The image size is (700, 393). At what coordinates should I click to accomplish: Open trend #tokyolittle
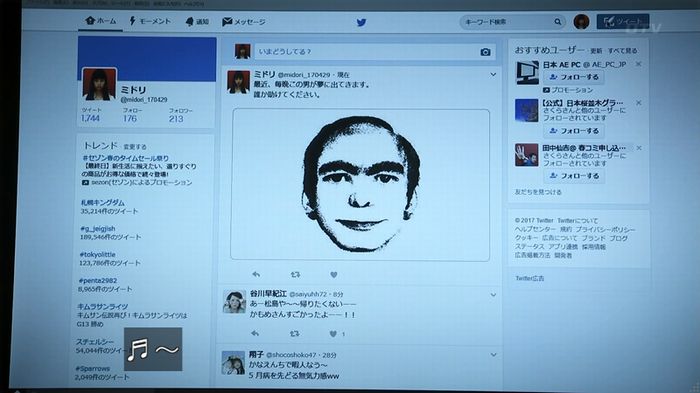point(97,255)
